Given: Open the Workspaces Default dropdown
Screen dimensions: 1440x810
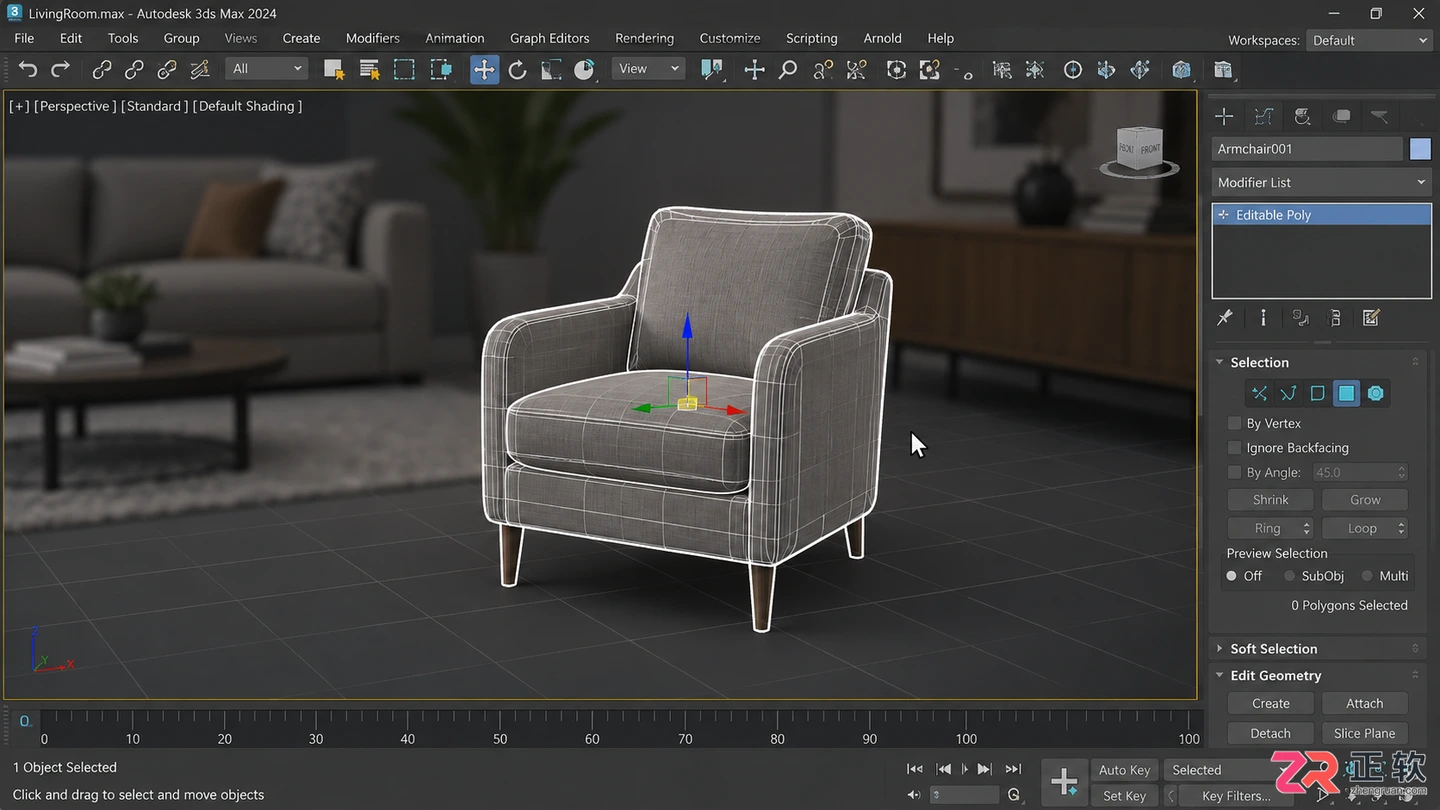Looking at the screenshot, I should pos(1369,40).
